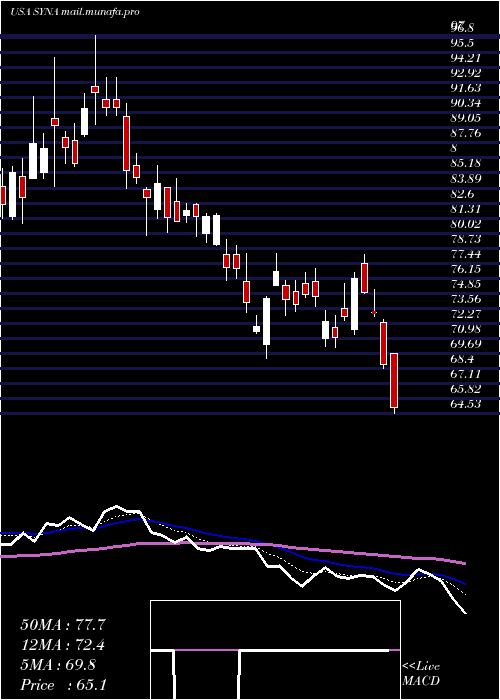Select the 73.56 price axis label

coord(466,300)
